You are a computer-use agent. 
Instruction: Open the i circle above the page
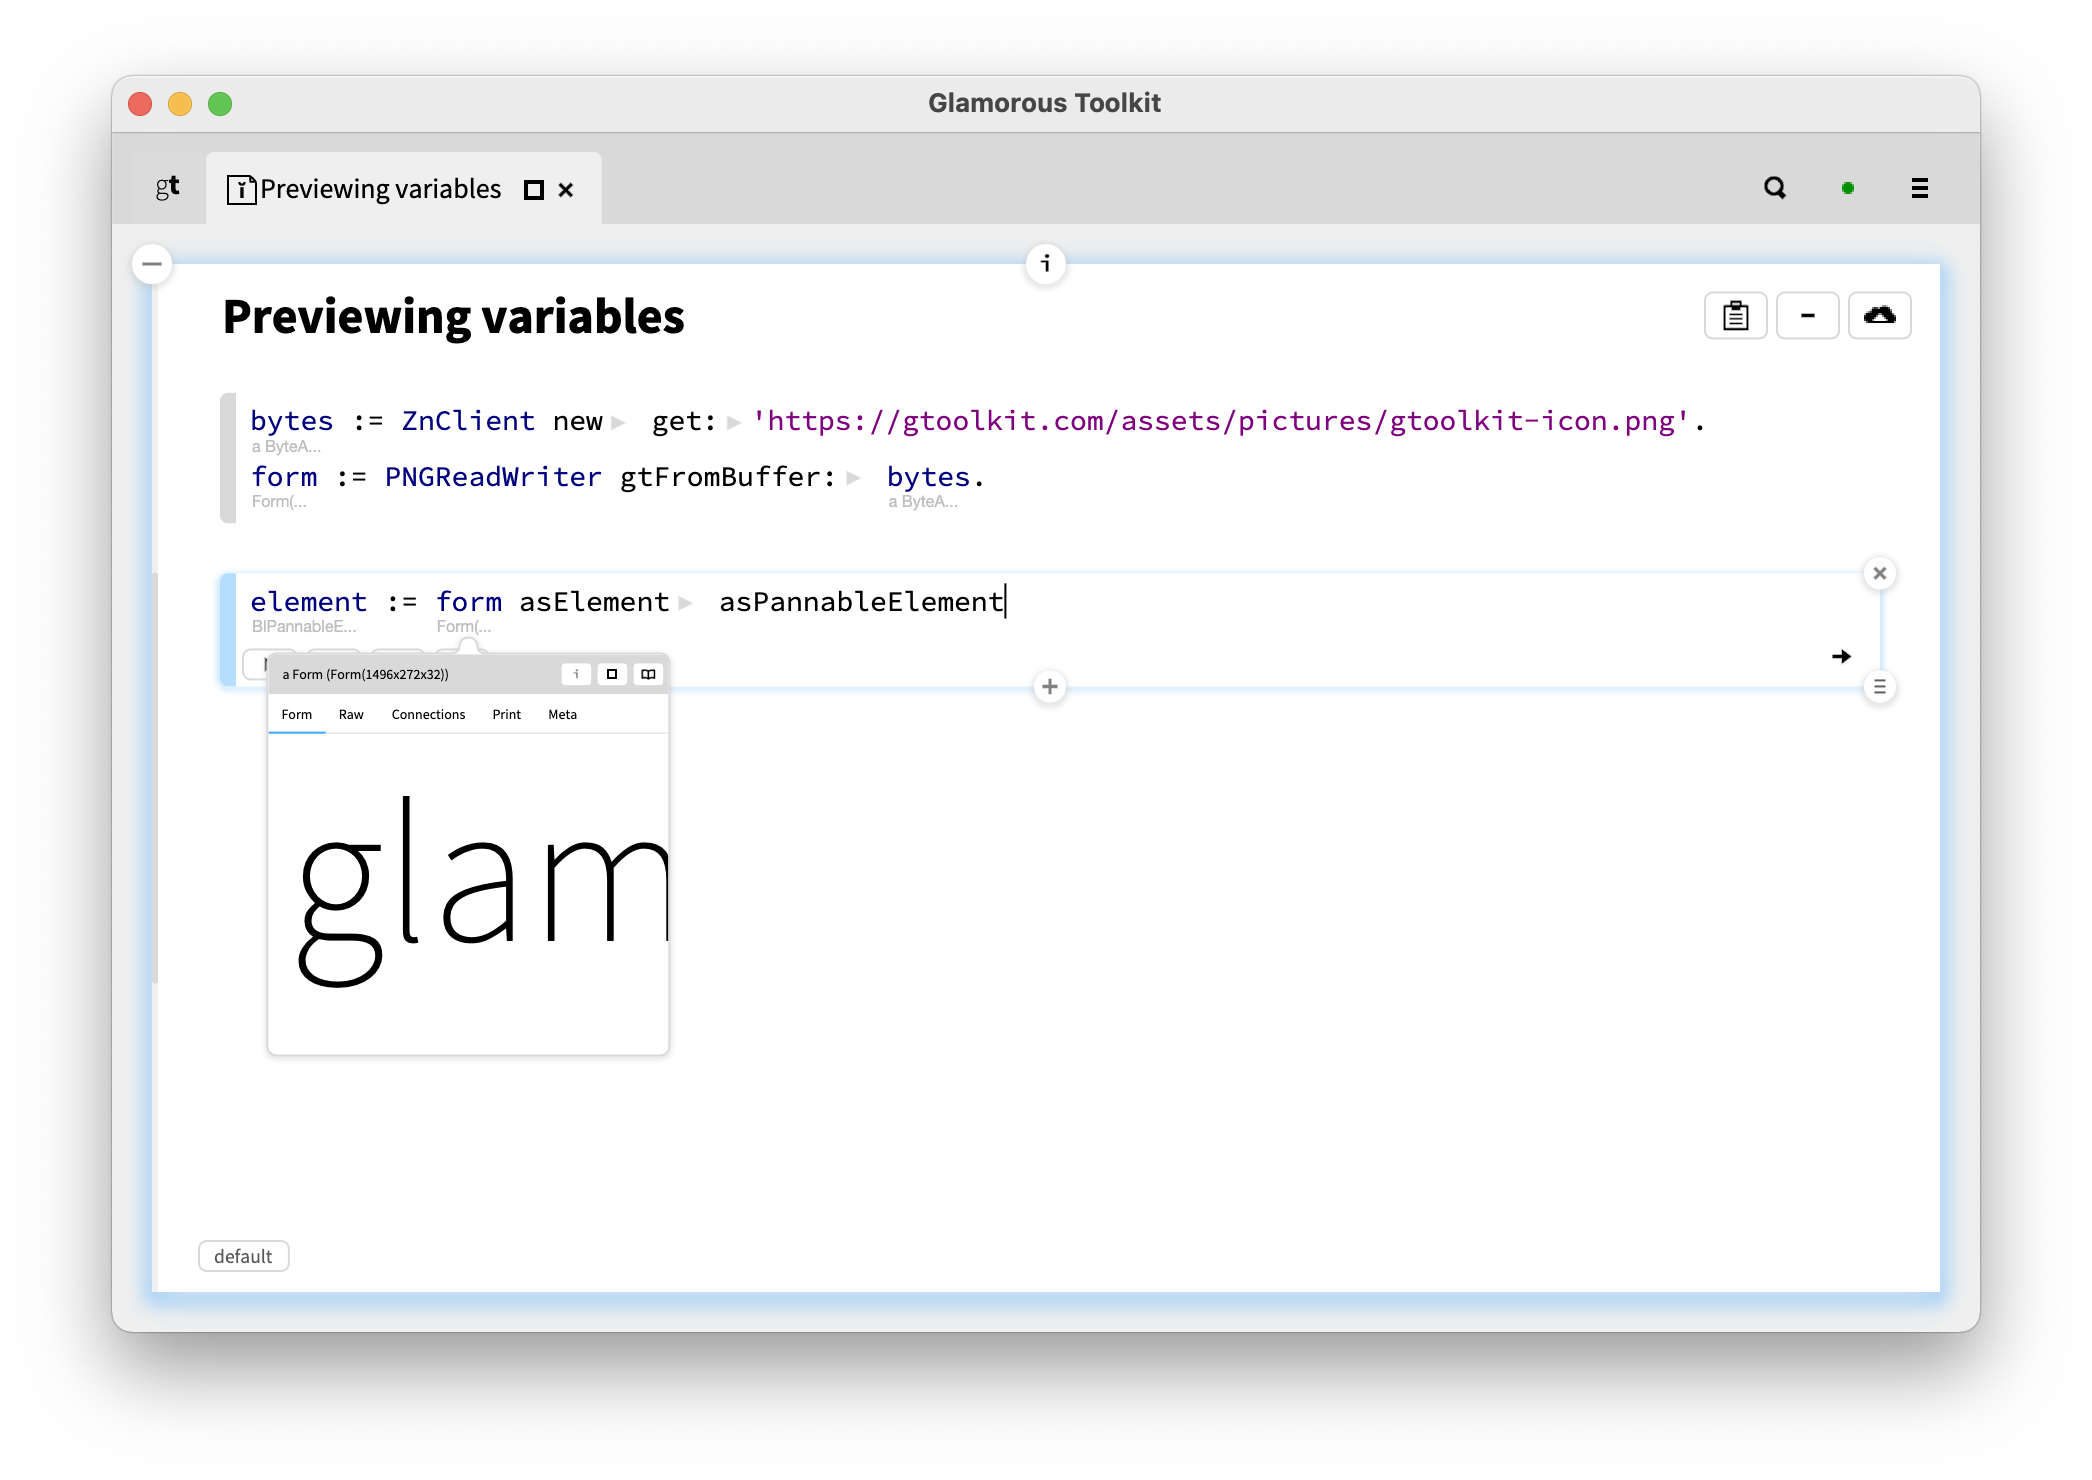[1046, 263]
